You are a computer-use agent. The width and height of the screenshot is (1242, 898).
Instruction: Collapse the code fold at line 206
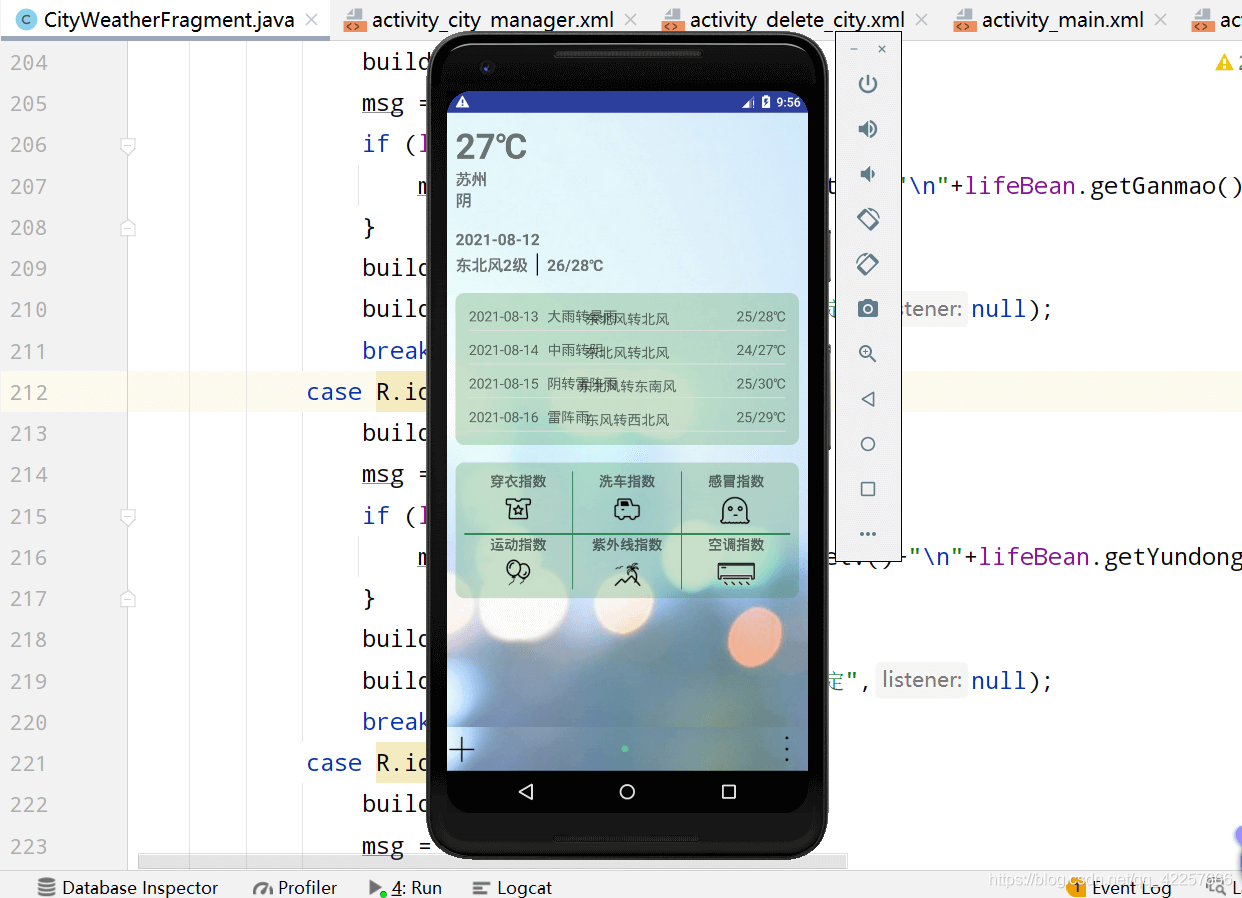[127, 145]
